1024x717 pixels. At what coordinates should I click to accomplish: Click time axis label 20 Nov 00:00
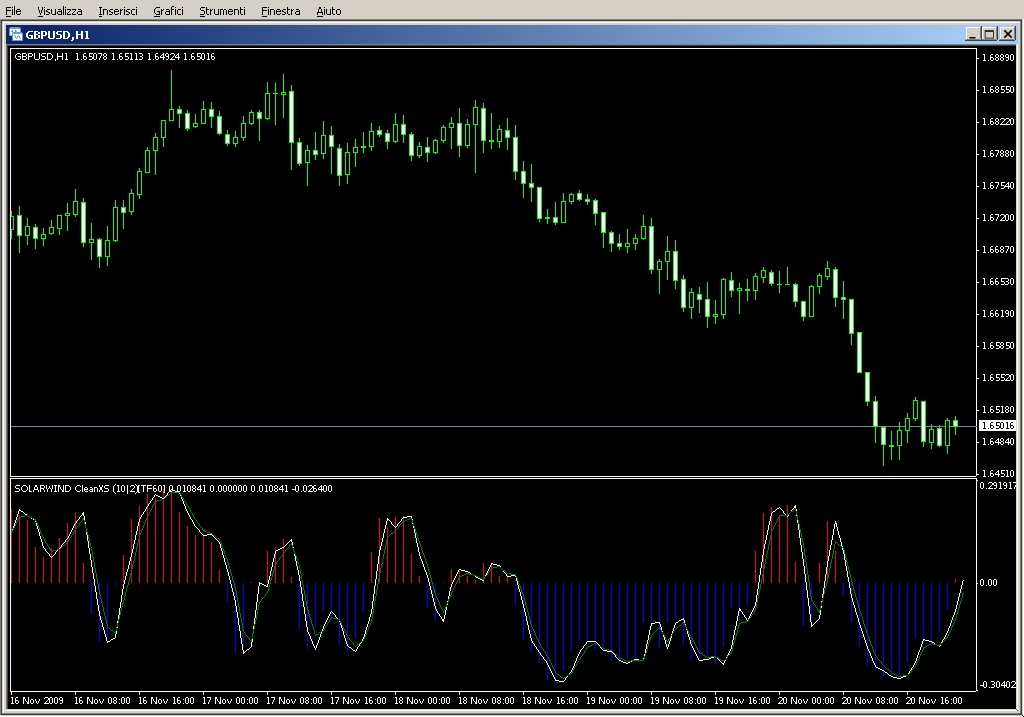[x=806, y=701]
